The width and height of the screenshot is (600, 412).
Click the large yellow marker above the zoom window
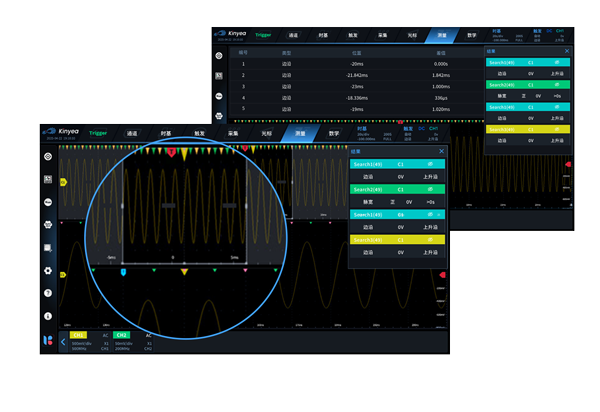[x=184, y=154]
